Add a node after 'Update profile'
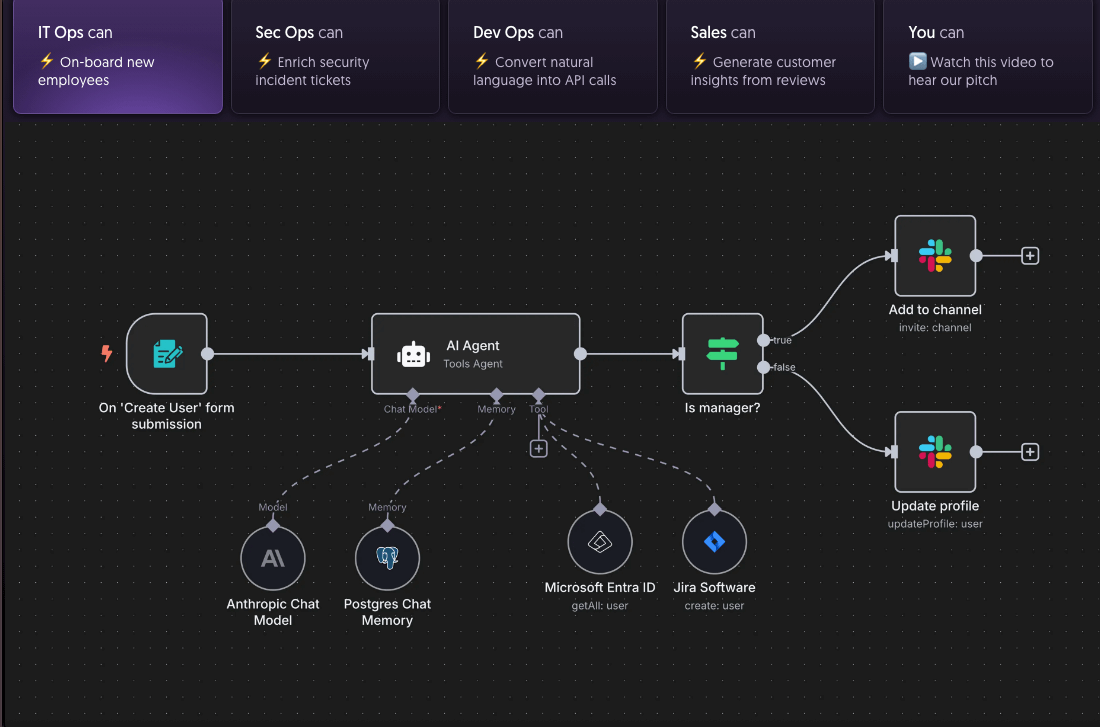Image resolution: width=1100 pixels, height=727 pixels. 1030,452
